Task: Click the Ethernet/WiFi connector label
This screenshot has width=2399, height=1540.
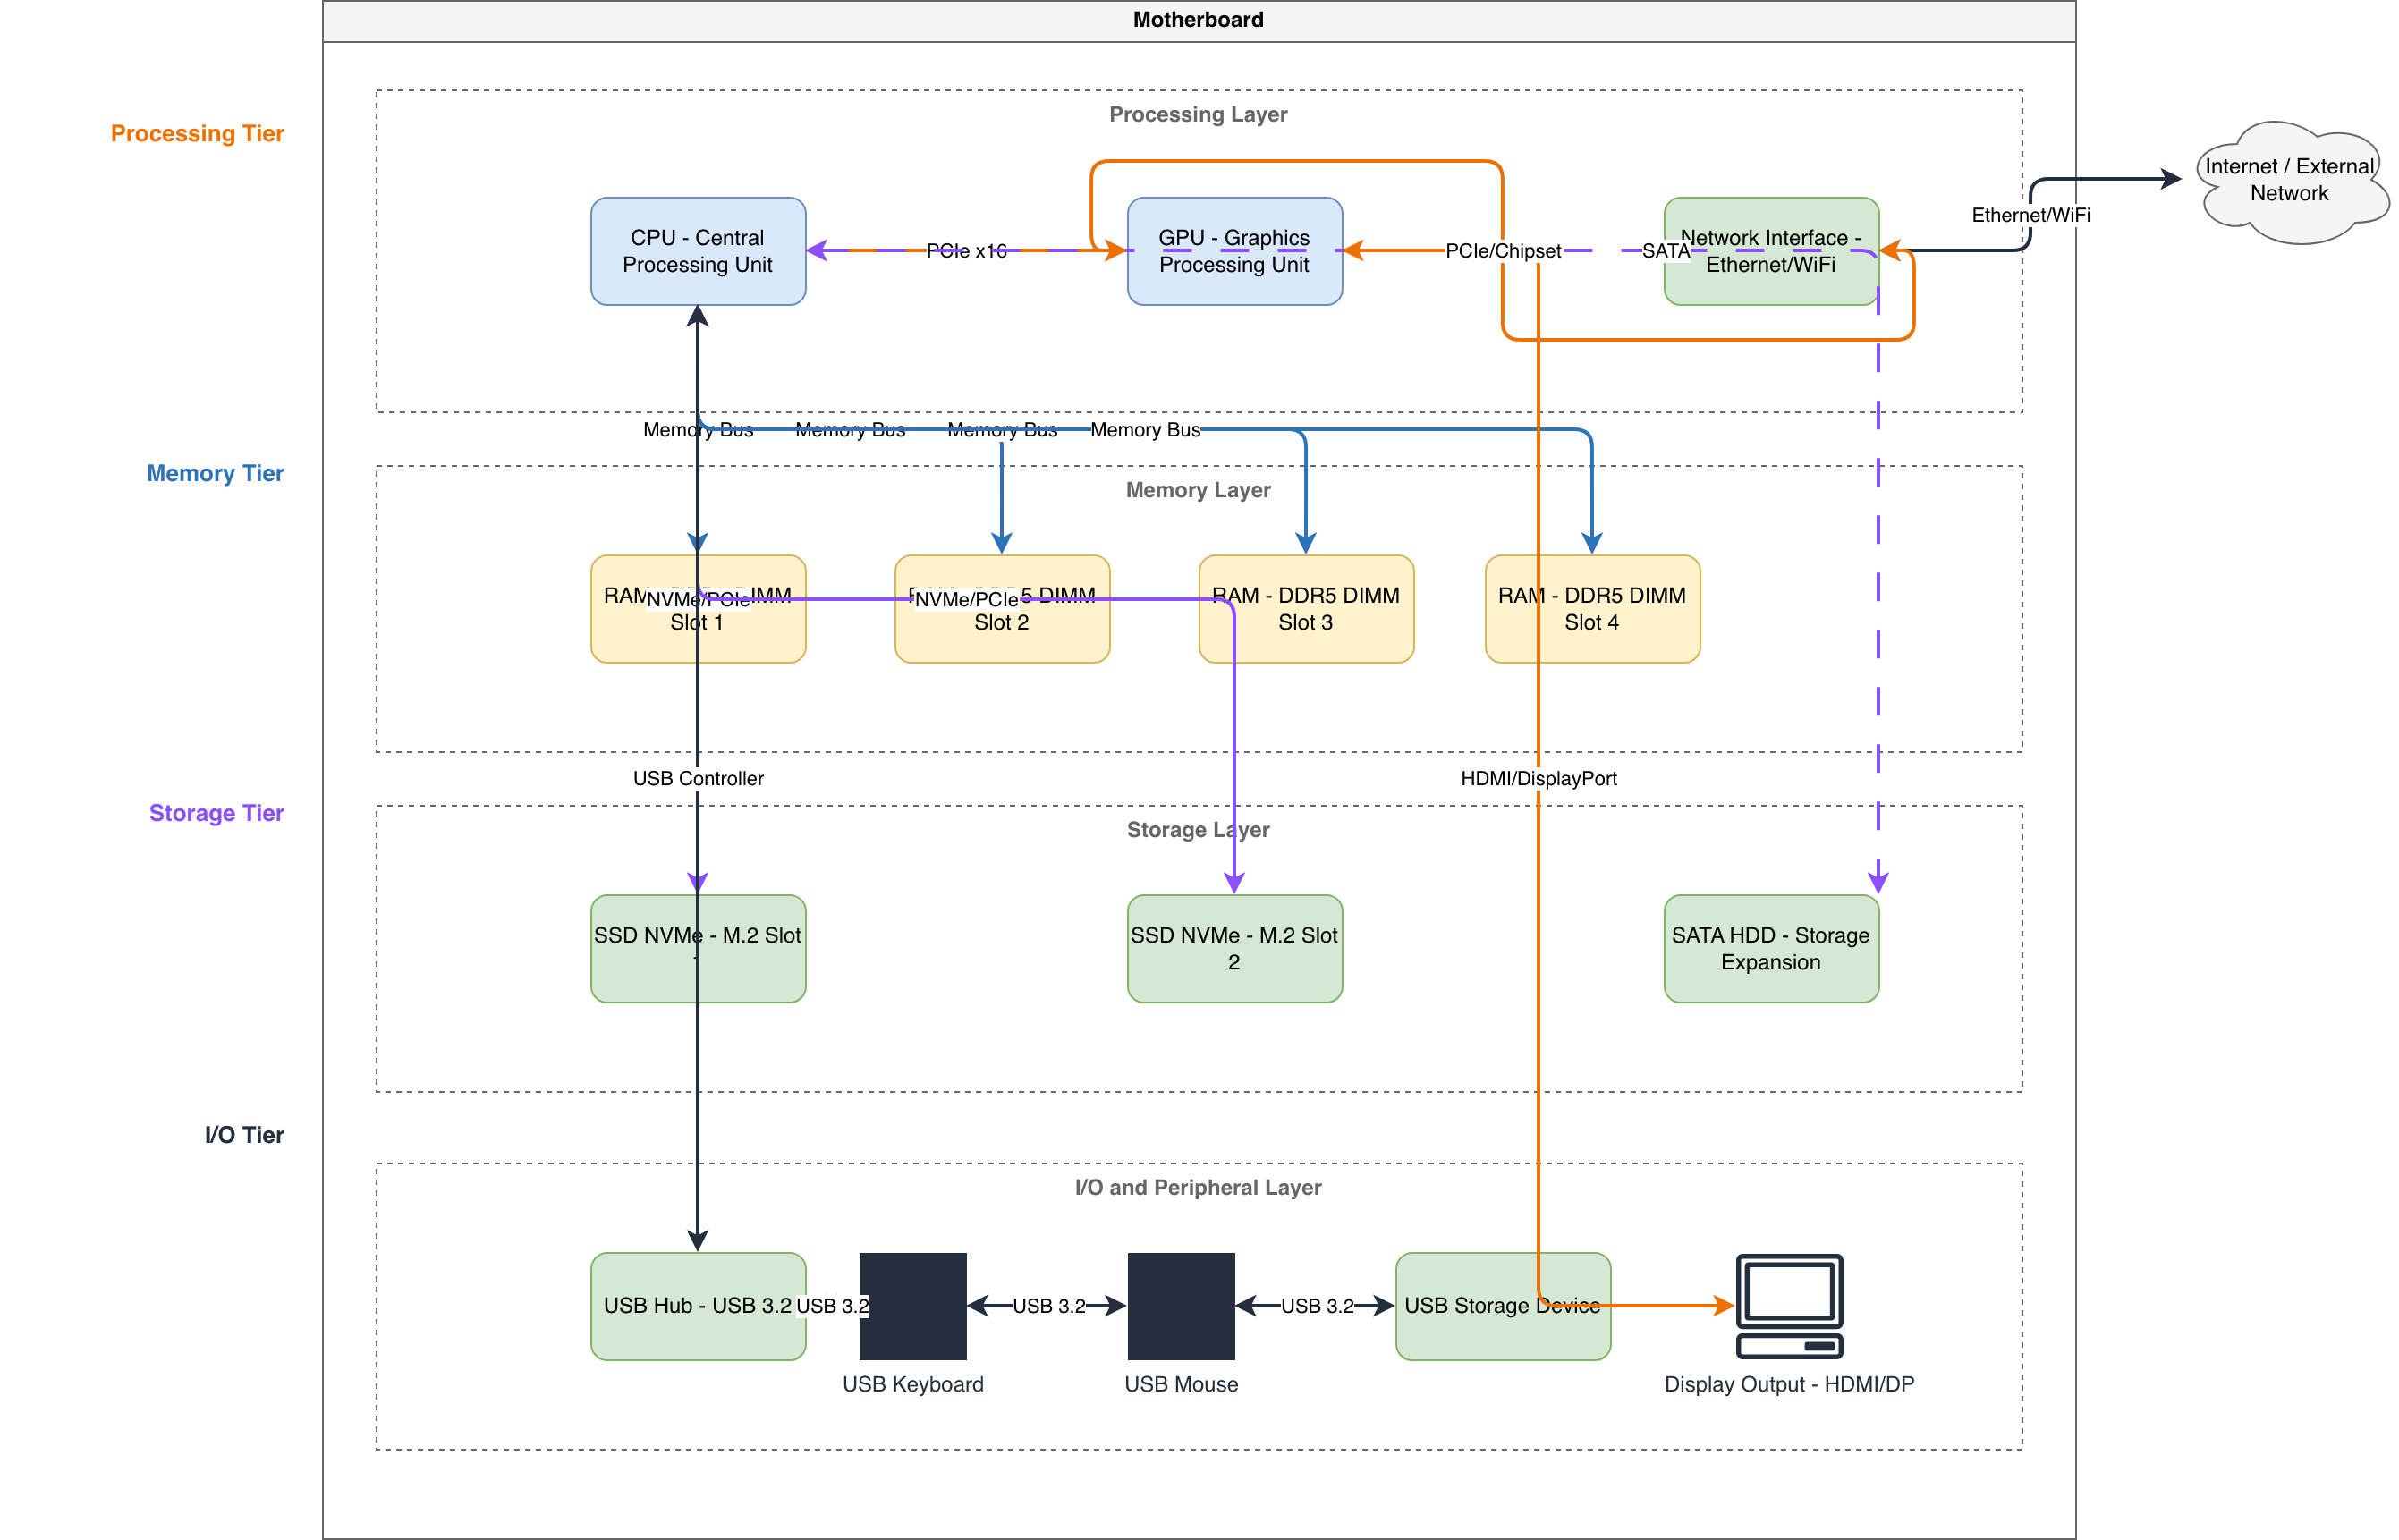Action: pyautogui.click(x=2030, y=215)
